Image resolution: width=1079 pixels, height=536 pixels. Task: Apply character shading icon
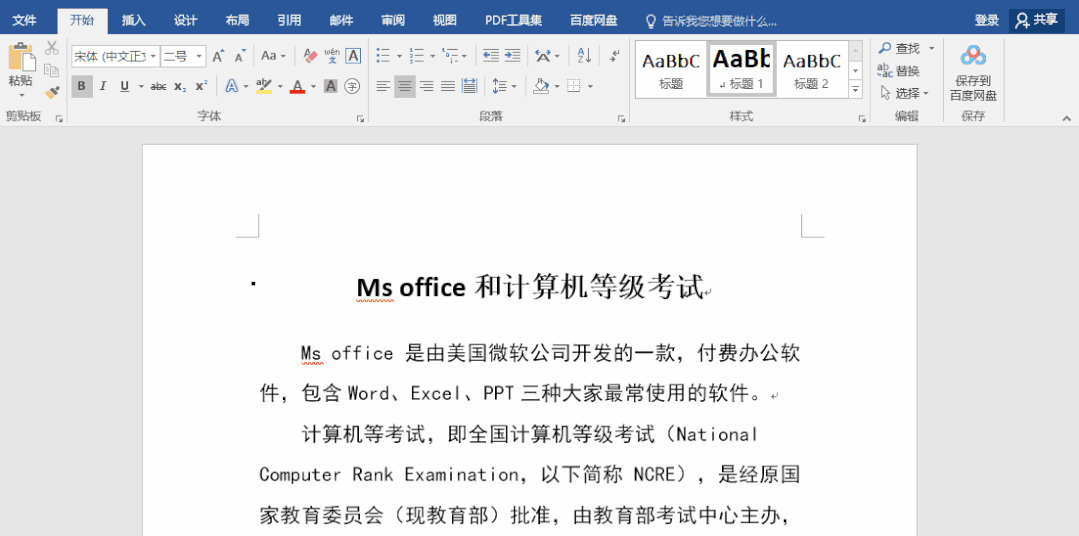(330, 86)
